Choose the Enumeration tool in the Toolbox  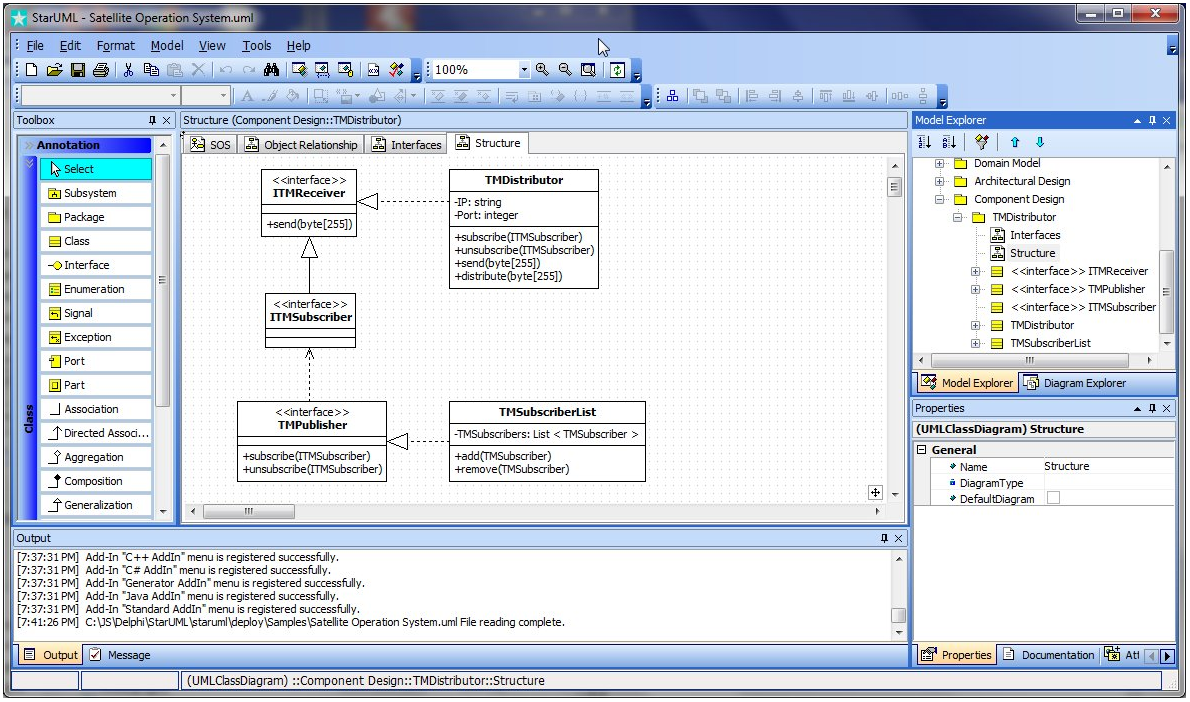(x=95, y=289)
